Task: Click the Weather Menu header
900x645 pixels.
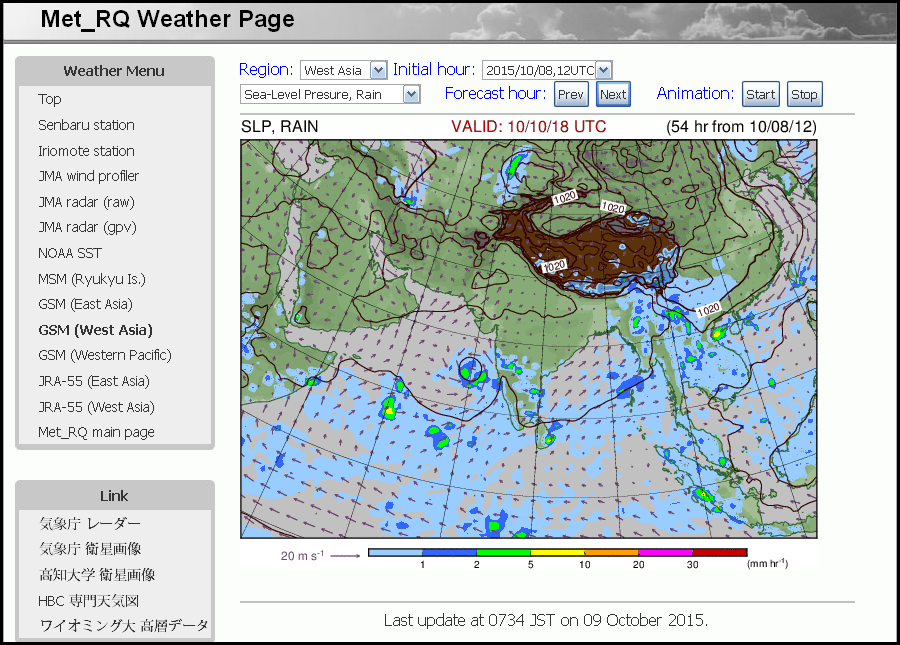Action: pos(114,71)
